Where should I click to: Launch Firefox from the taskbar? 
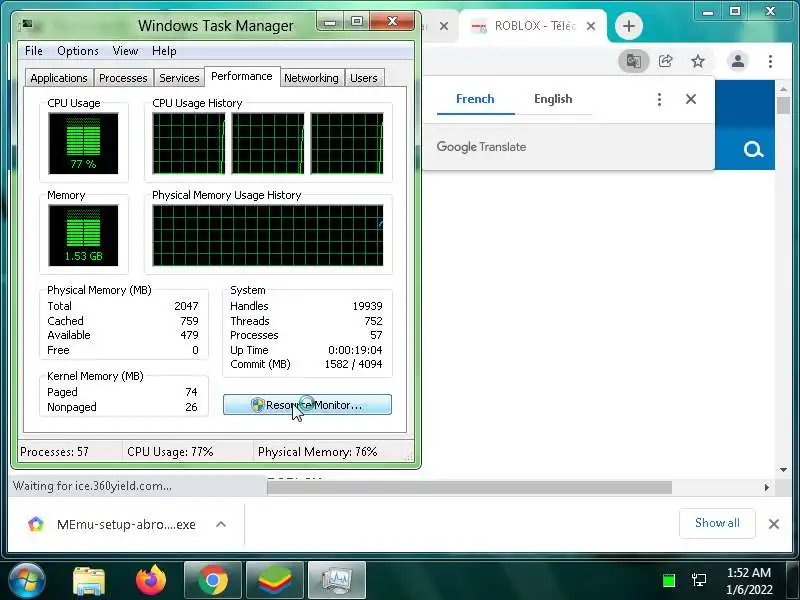(151, 580)
